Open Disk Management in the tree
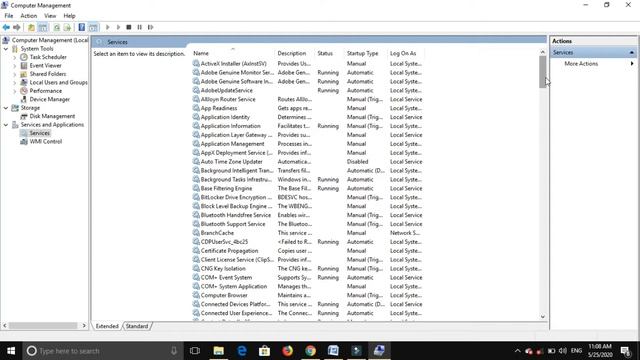 [x=52, y=116]
